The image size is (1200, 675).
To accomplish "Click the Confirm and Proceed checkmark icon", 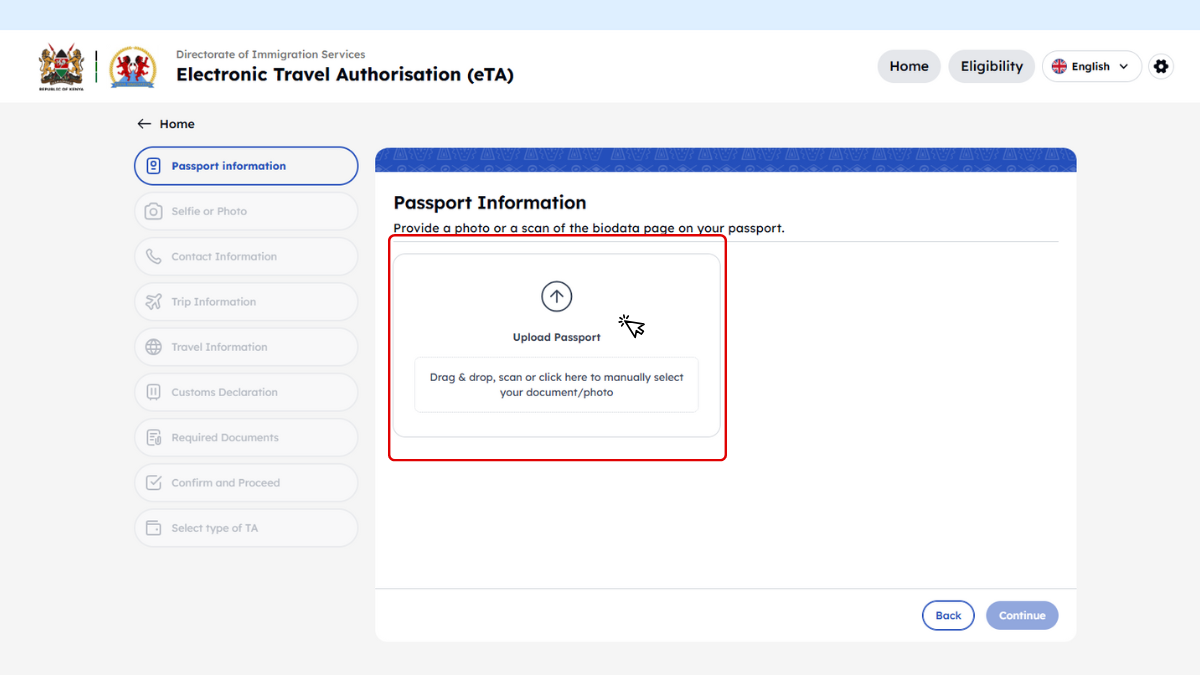I will click(153, 483).
